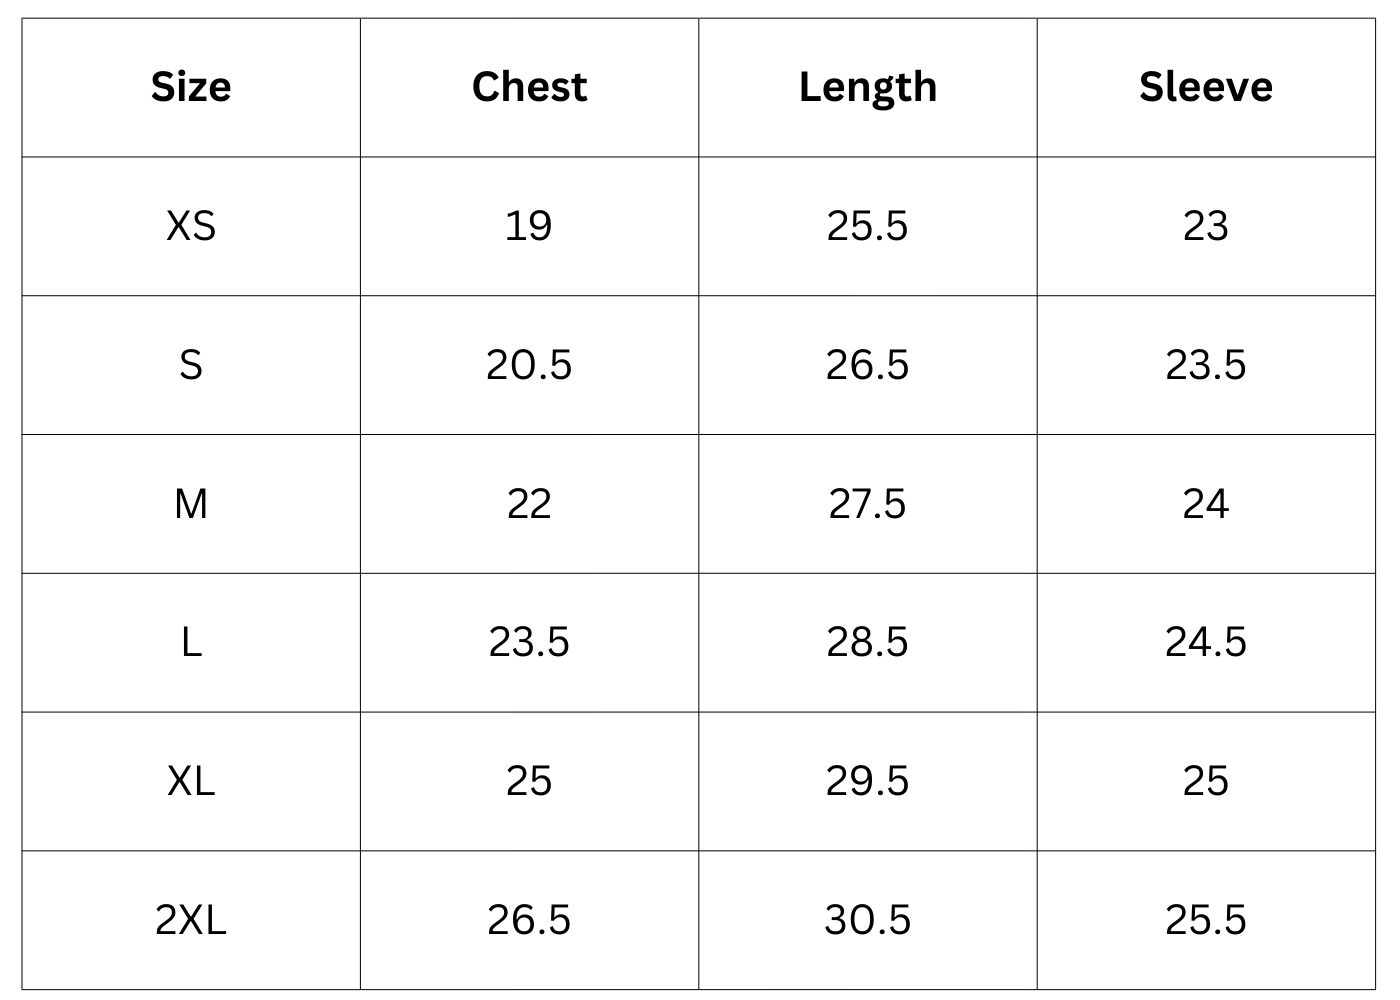This screenshot has width=1400, height=1000.
Task: Select the Chest column header
Action: [529, 87]
